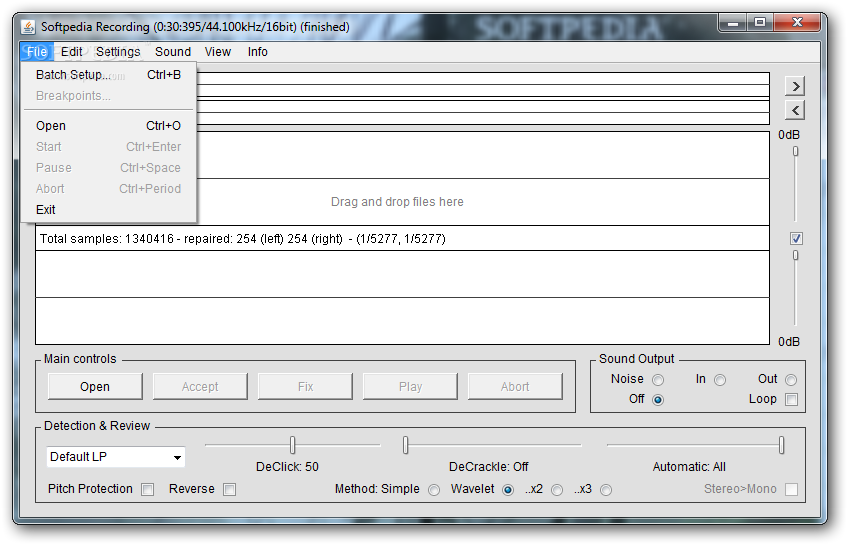Click the Total samples status text

242,239
